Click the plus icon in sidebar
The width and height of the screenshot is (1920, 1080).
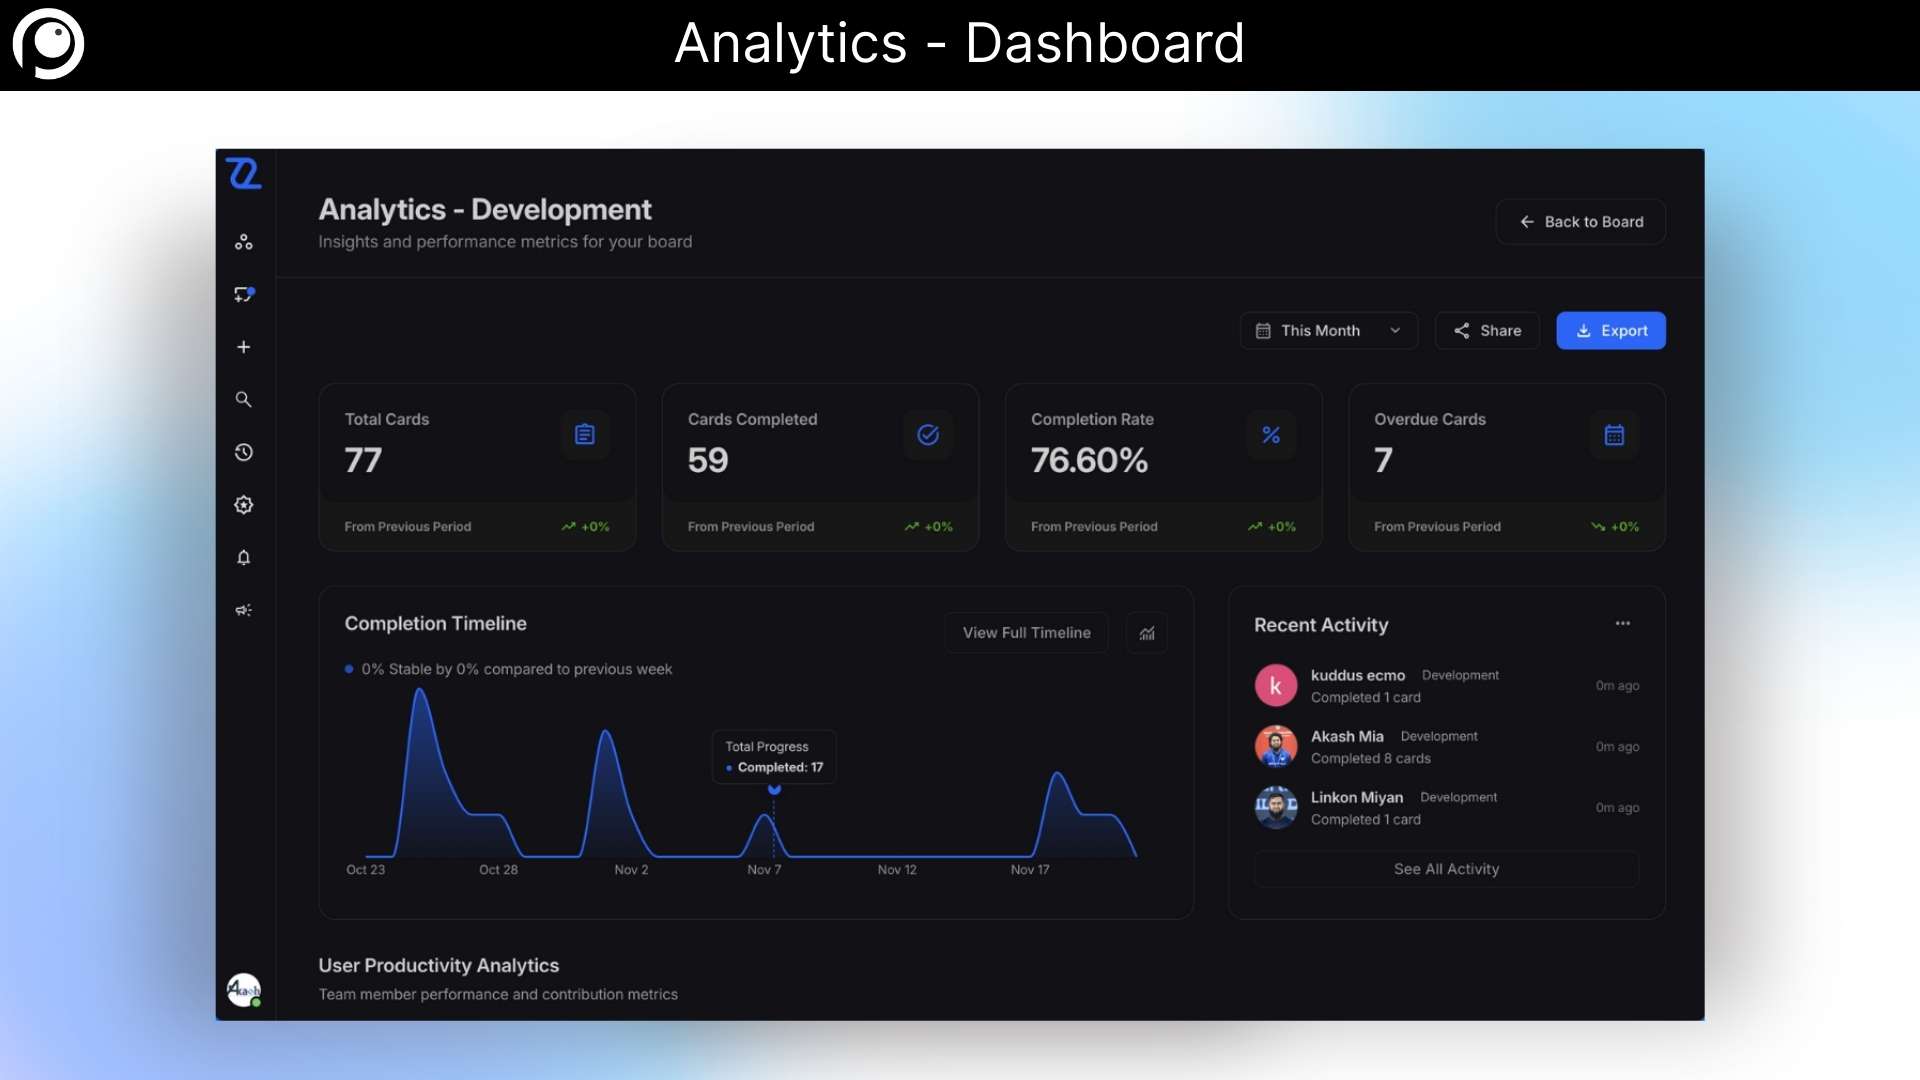tap(243, 347)
